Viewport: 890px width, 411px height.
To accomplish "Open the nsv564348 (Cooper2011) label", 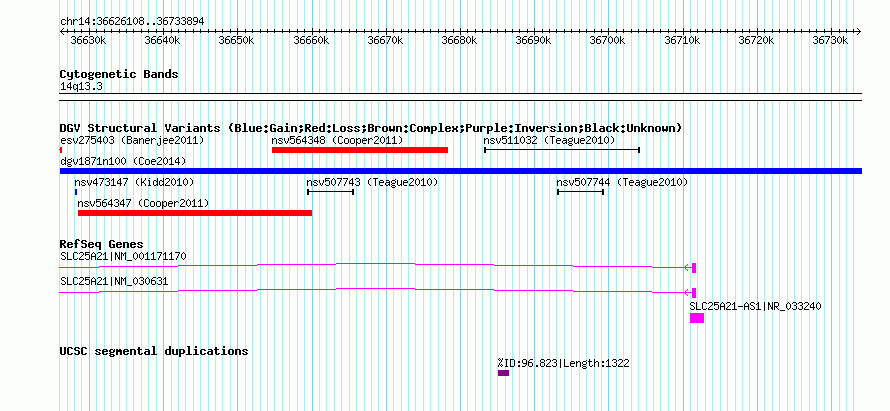I will 337,140.
